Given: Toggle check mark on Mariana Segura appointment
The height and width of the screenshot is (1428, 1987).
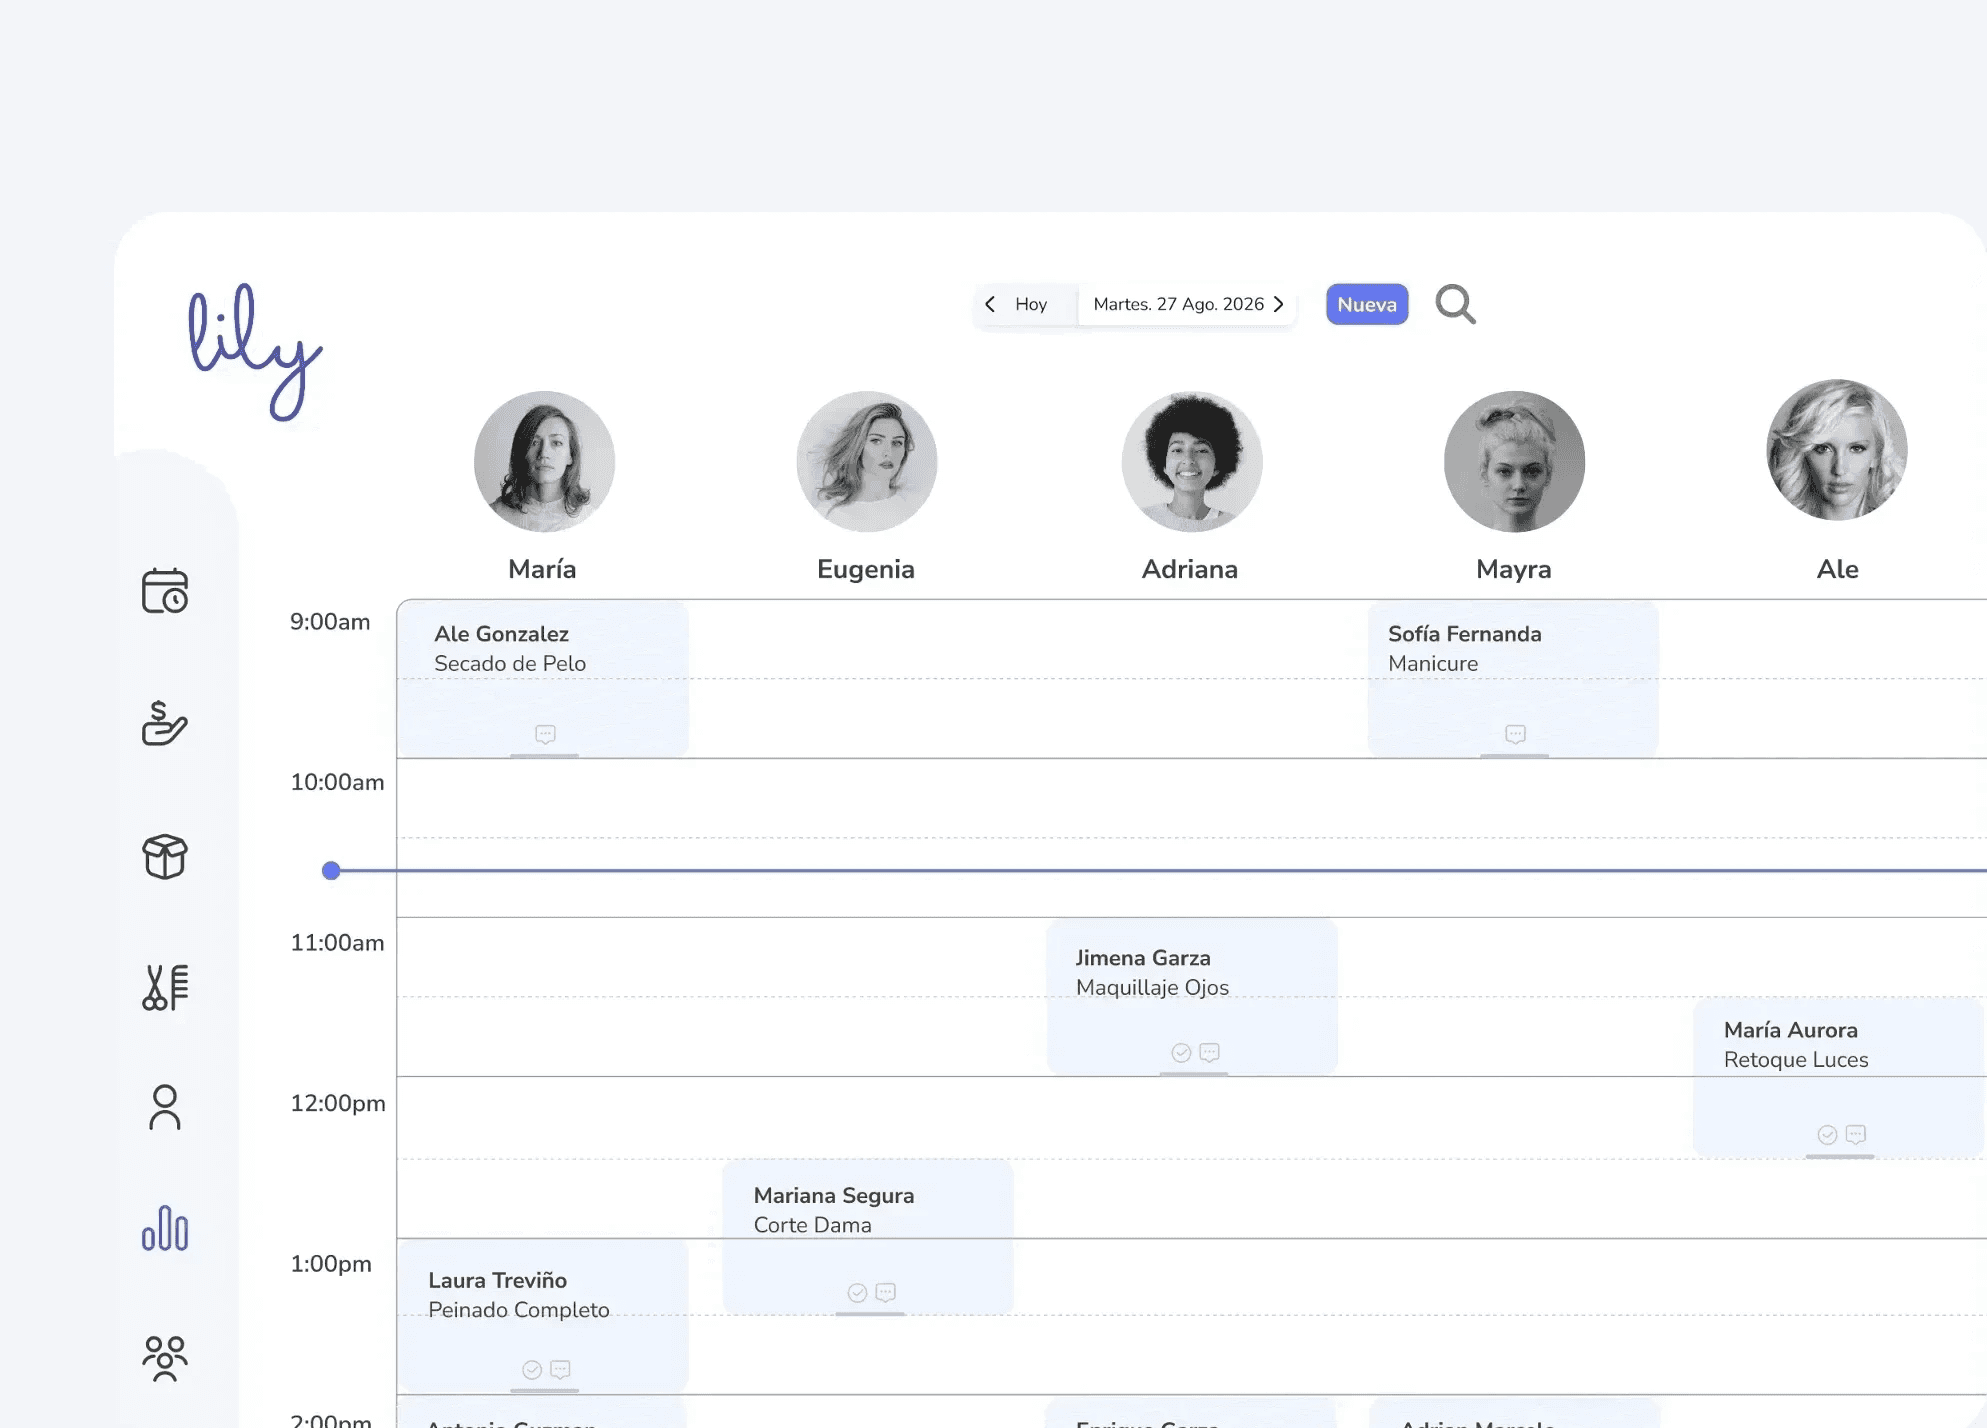Looking at the screenshot, I should 857,1292.
